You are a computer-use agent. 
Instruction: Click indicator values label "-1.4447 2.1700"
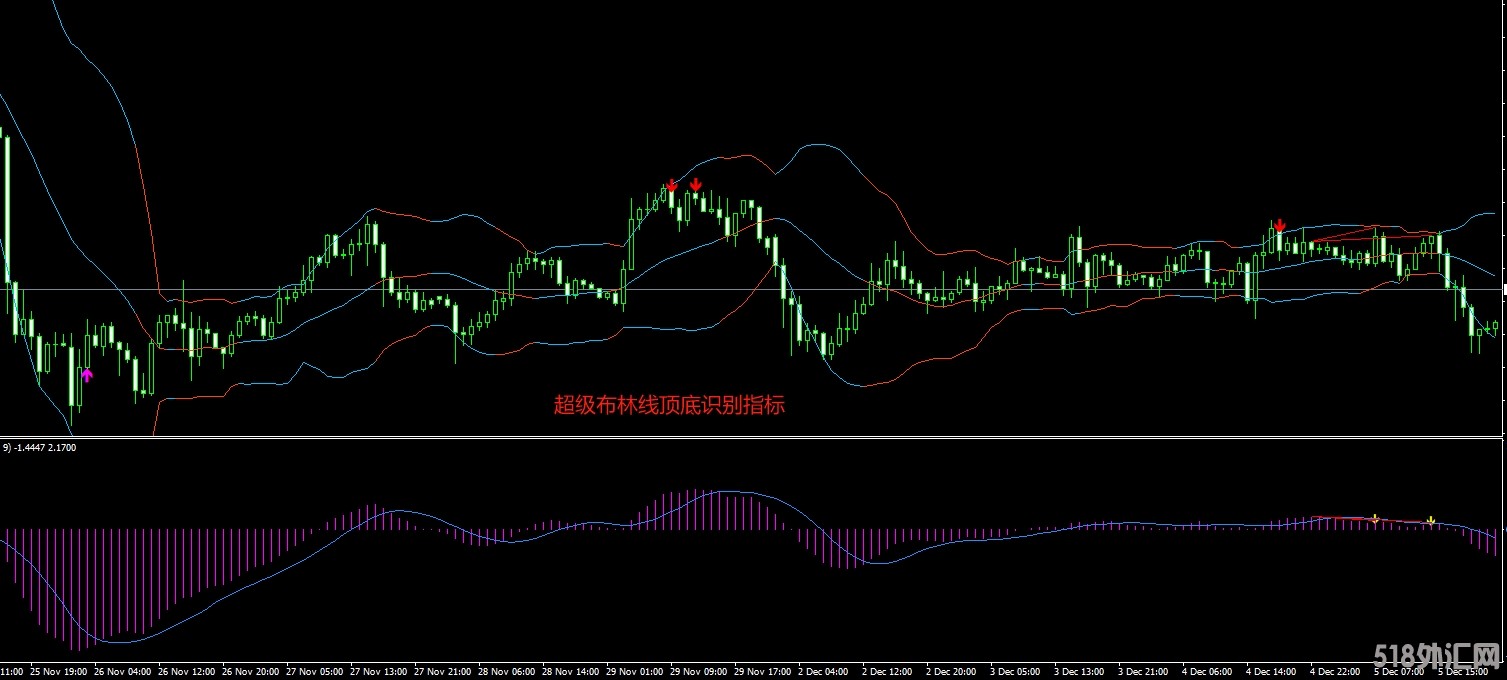(x=46, y=448)
